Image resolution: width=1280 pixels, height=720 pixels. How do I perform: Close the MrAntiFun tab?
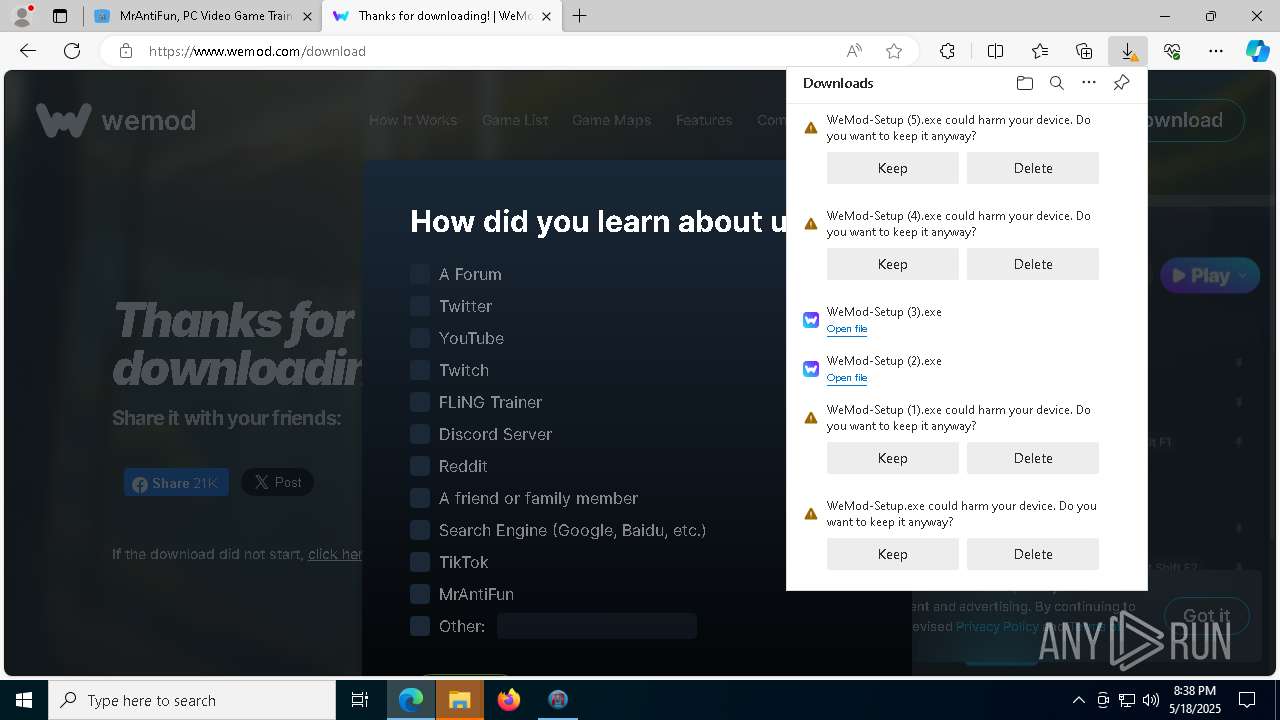coord(308,16)
